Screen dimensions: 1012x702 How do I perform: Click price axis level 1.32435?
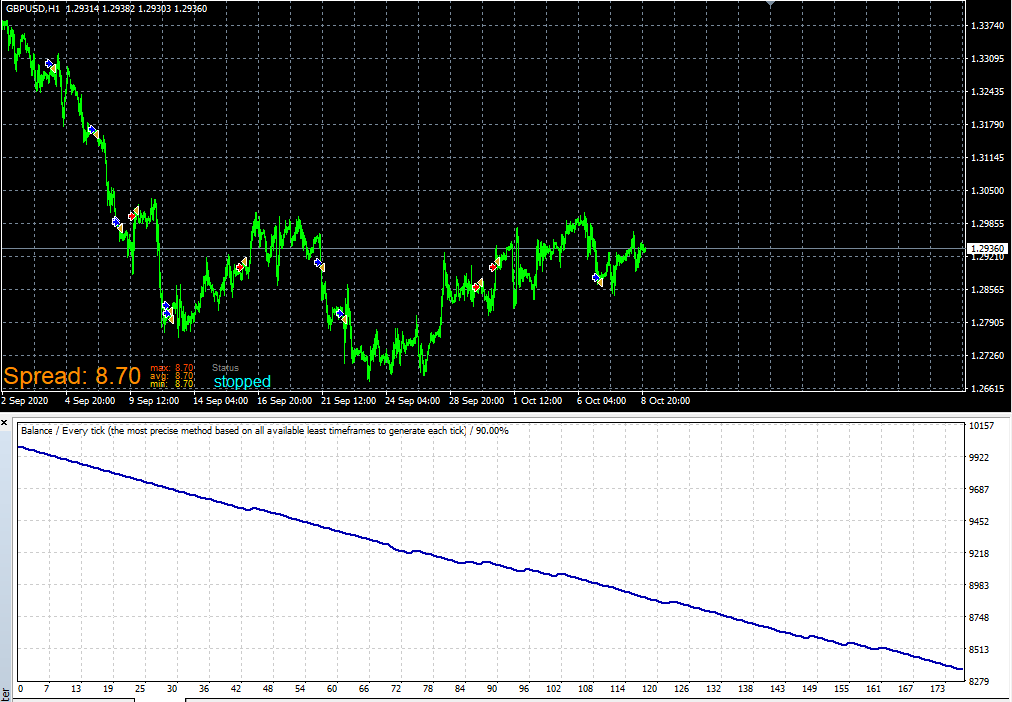(987, 92)
